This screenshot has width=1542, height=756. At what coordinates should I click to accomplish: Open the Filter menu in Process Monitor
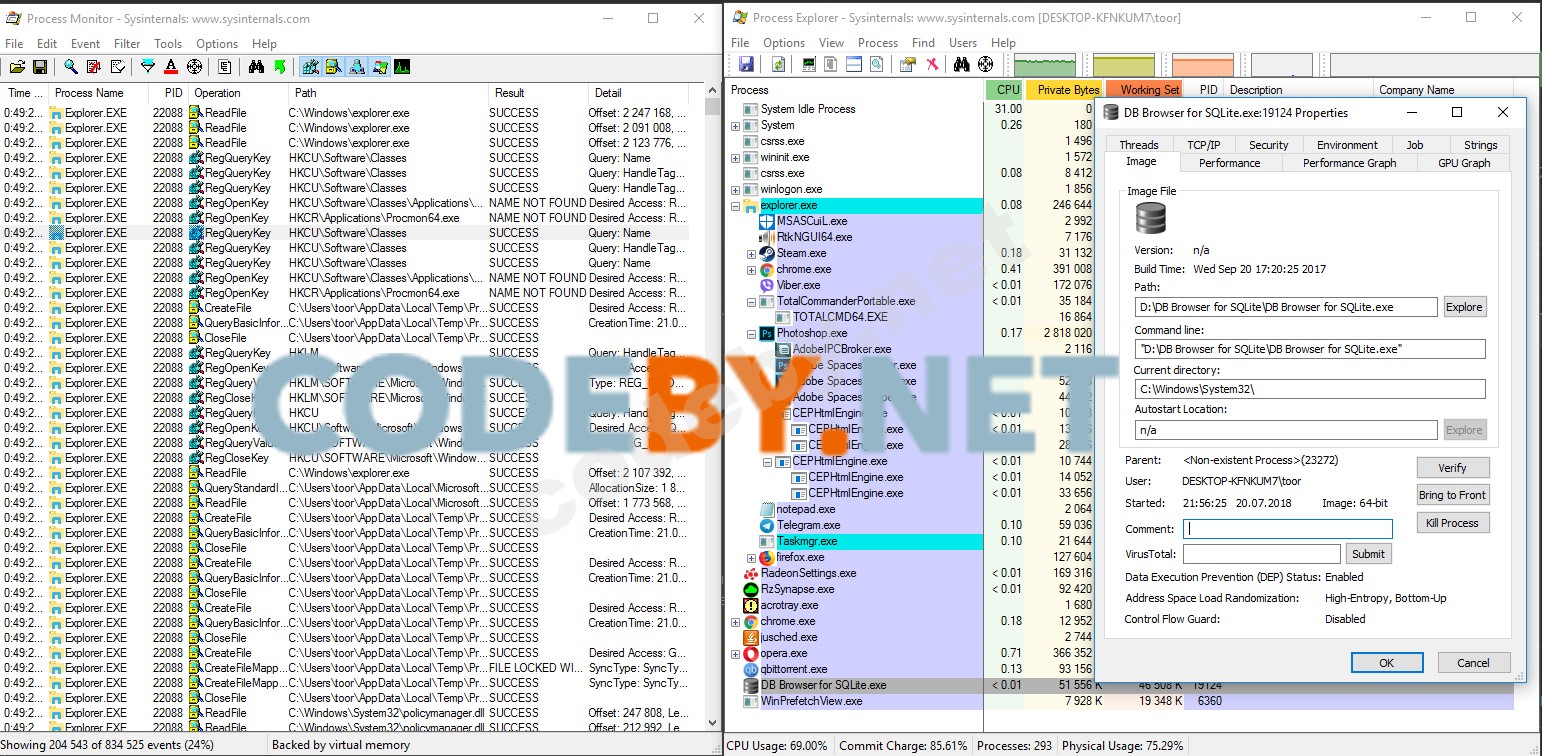click(127, 44)
